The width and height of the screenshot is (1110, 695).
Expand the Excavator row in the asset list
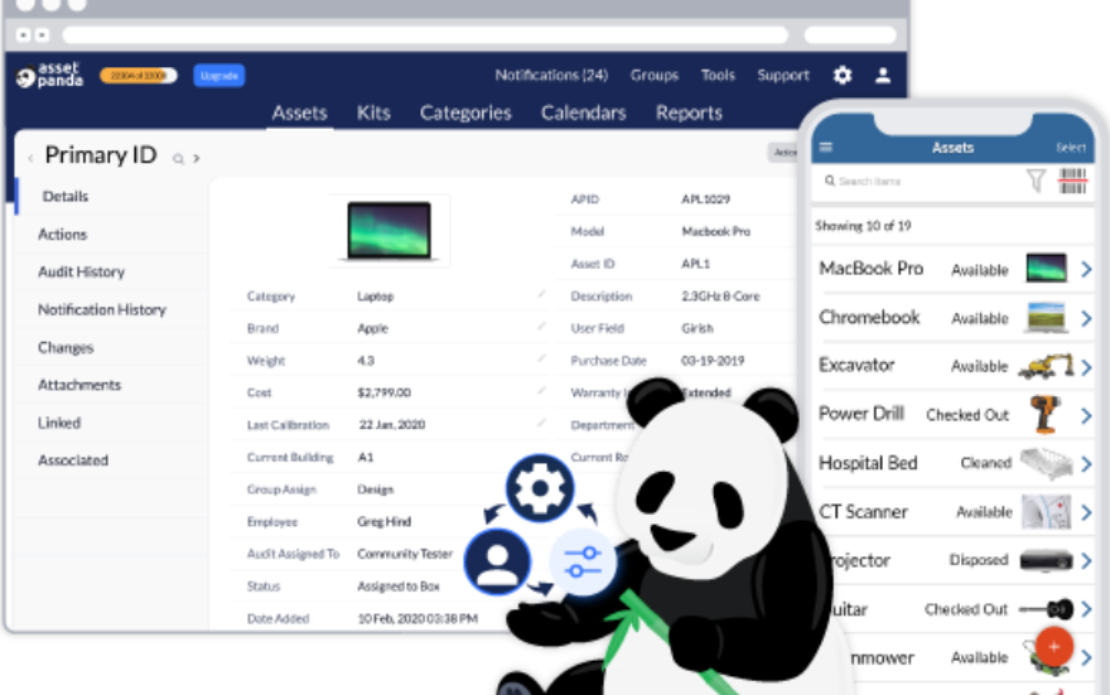tap(1086, 366)
